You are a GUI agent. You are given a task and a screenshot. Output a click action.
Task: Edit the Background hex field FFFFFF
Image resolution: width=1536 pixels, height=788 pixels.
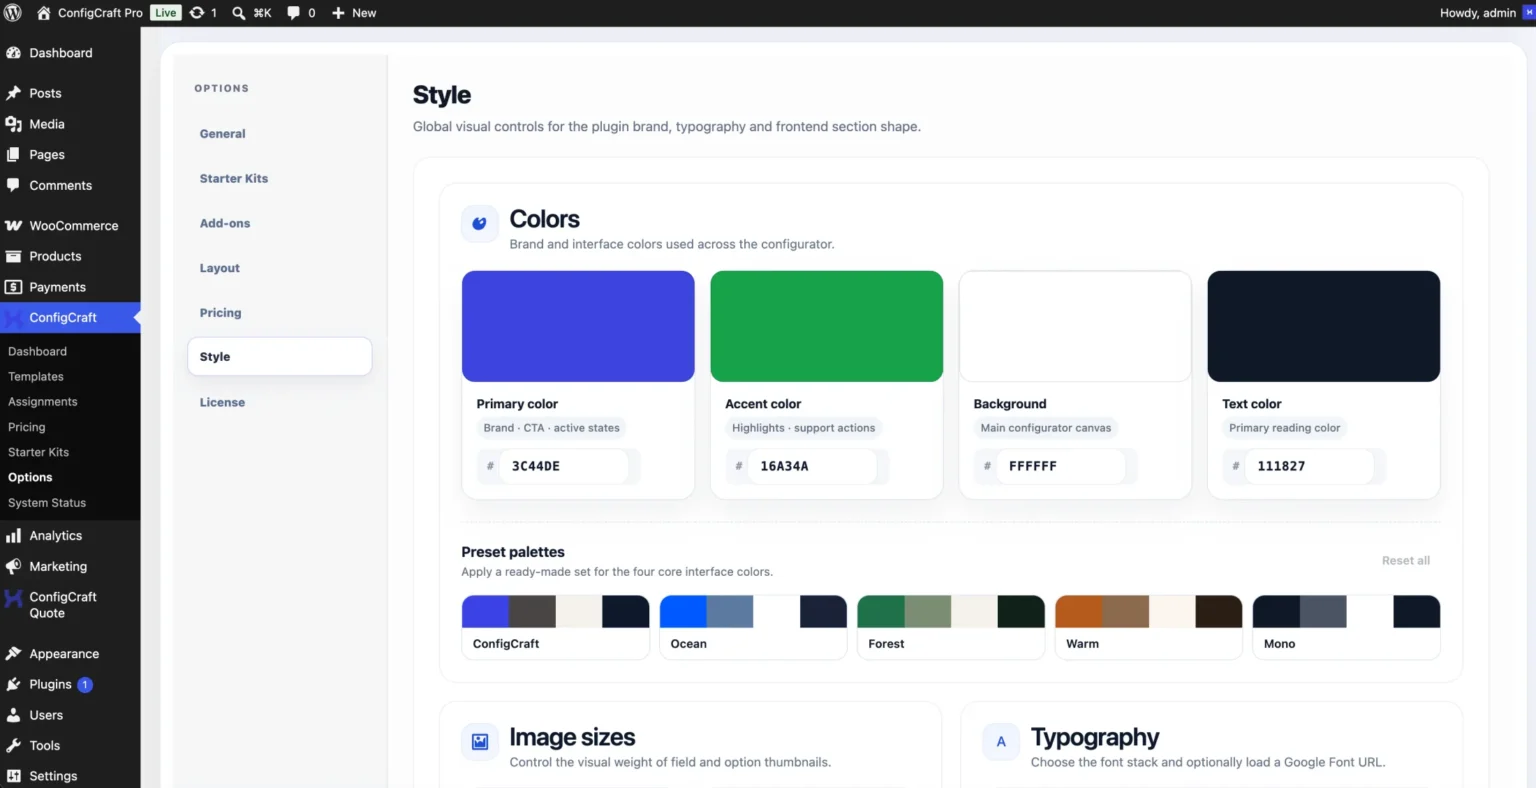coord(1061,466)
